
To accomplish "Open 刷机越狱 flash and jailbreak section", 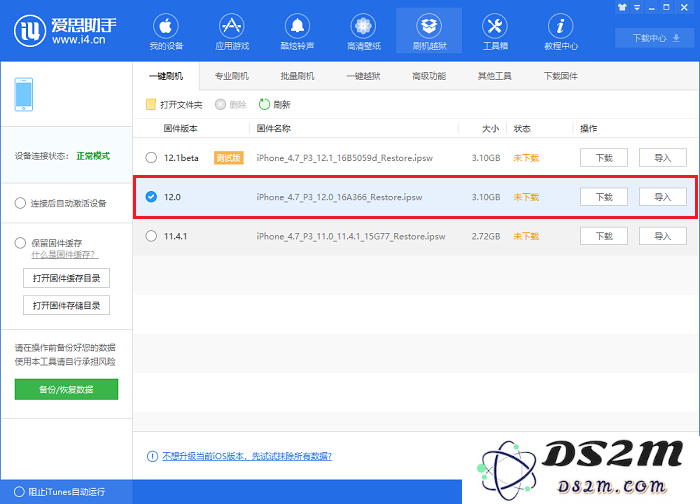I will [429, 31].
